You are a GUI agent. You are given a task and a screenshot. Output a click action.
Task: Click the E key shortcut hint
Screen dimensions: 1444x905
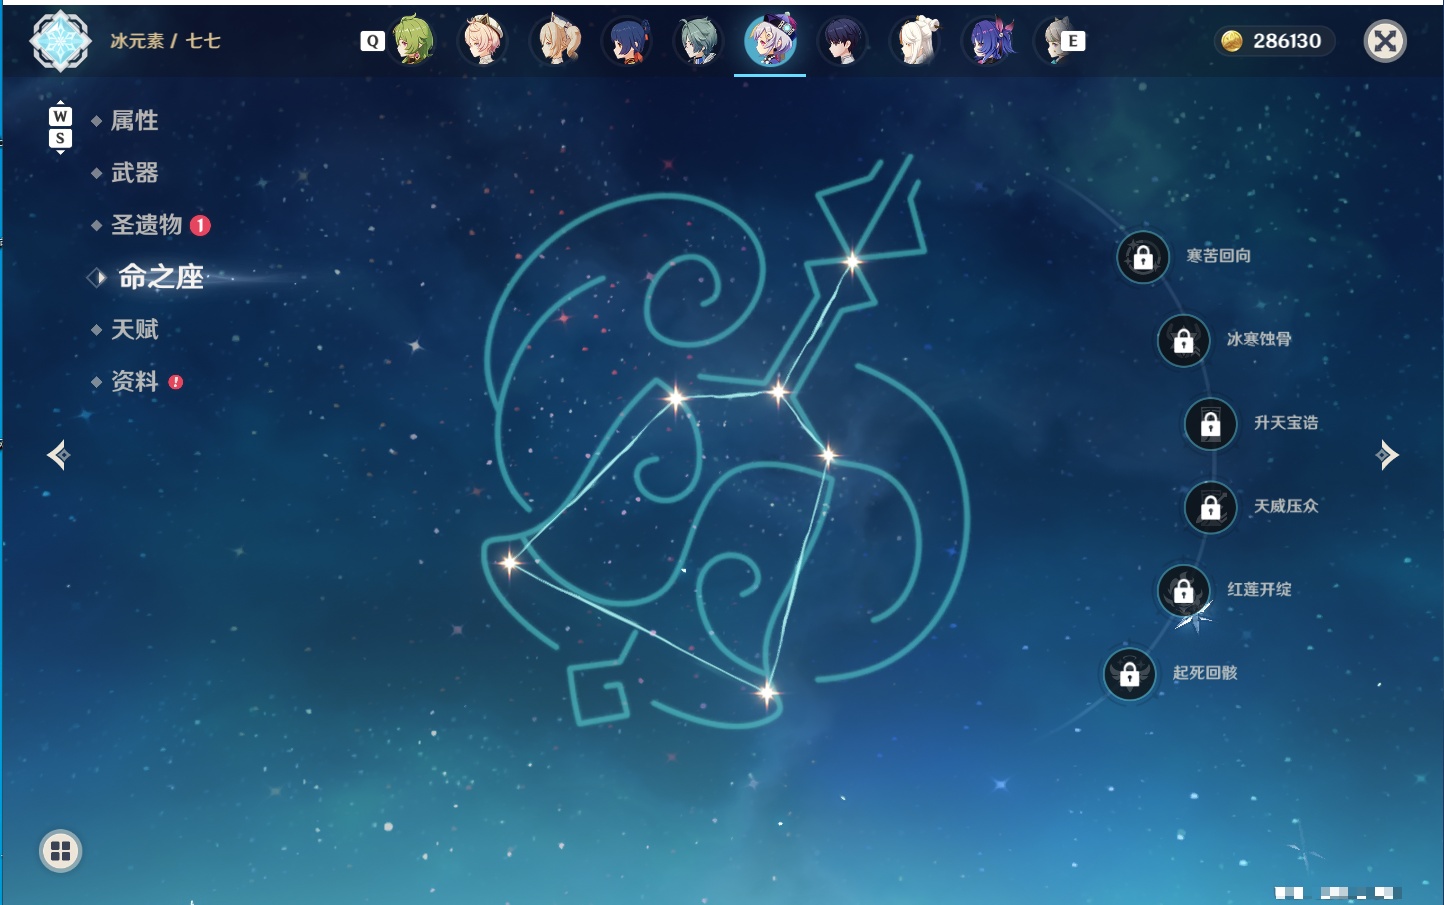(x=1073, y=41)
